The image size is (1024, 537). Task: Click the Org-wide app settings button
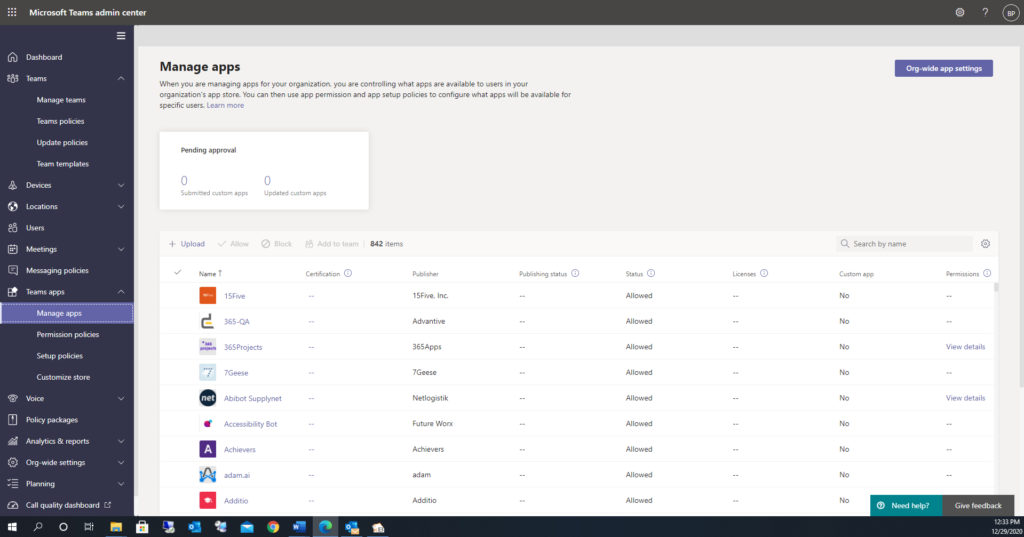(x=944, y=69)
